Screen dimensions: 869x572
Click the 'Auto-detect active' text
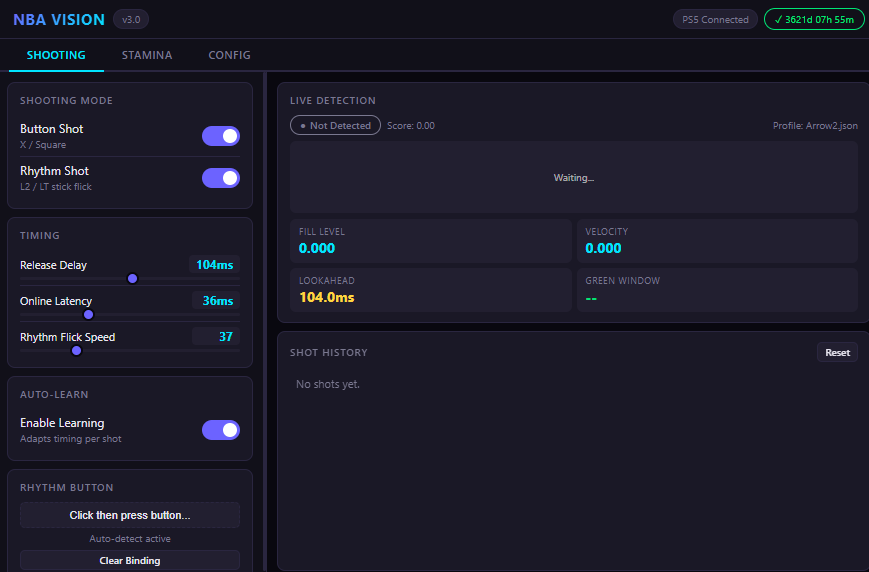(130, 539)
